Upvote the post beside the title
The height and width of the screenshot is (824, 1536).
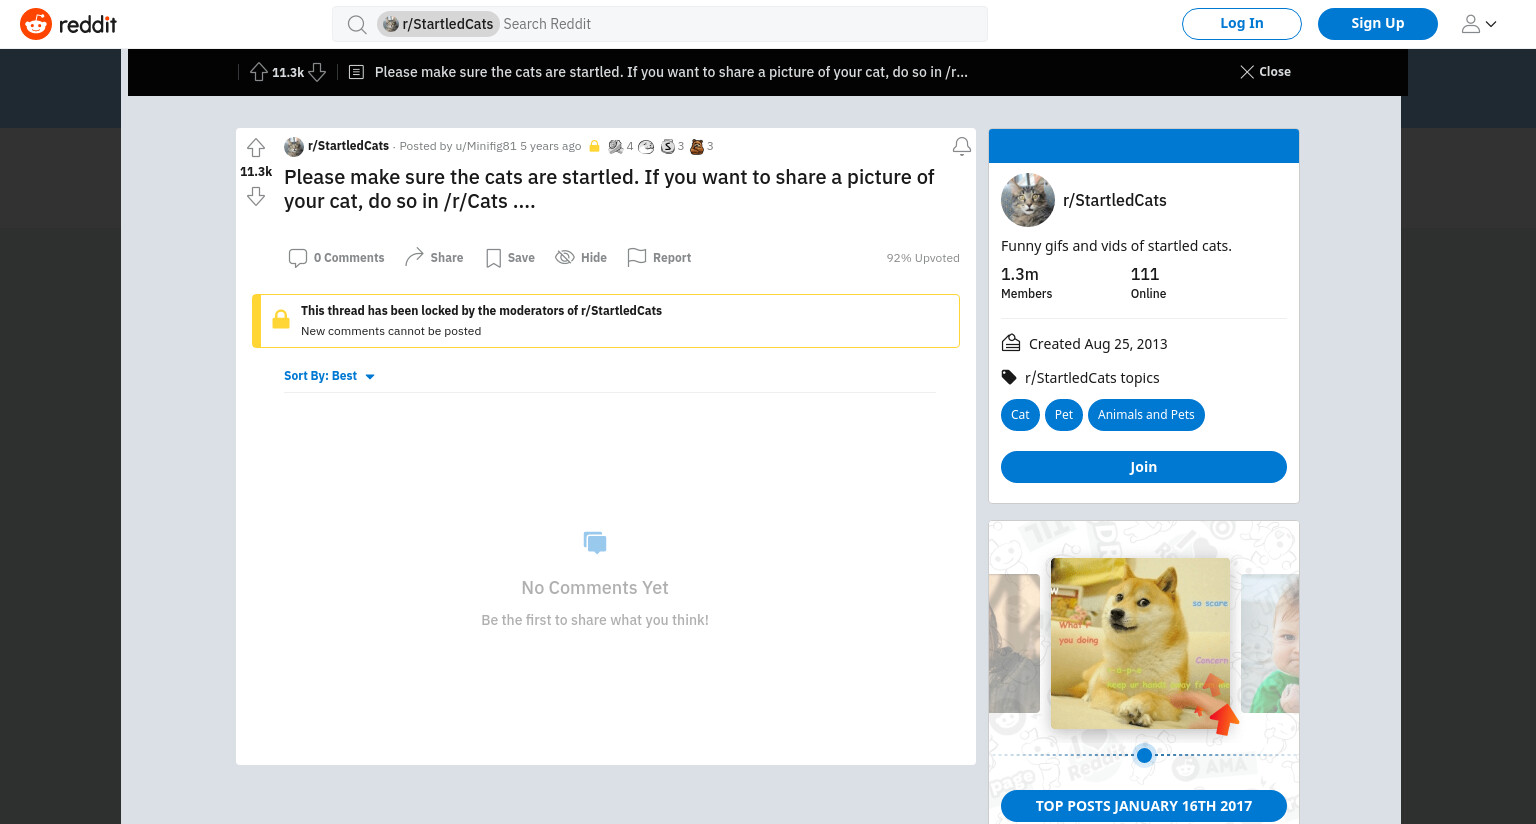tap(256, 148)
